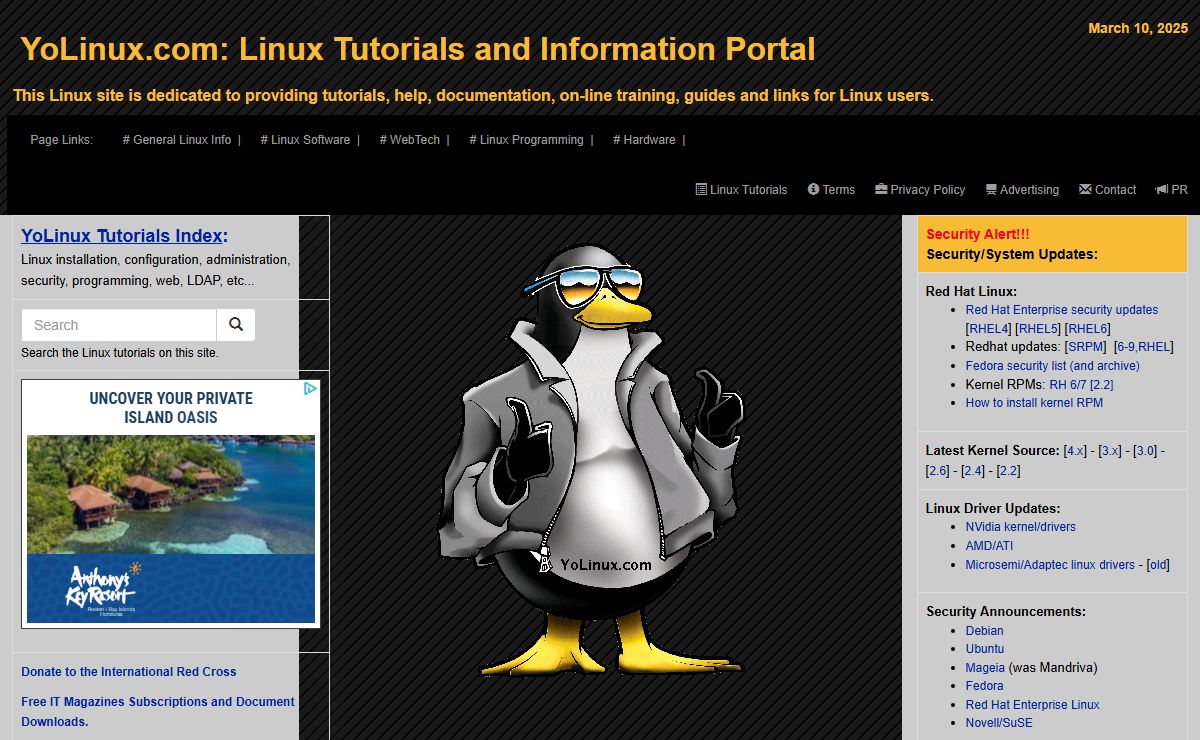Open the 2.2 kernel source link
The image size is (1200, 740).
click(x=1009, y=471)
